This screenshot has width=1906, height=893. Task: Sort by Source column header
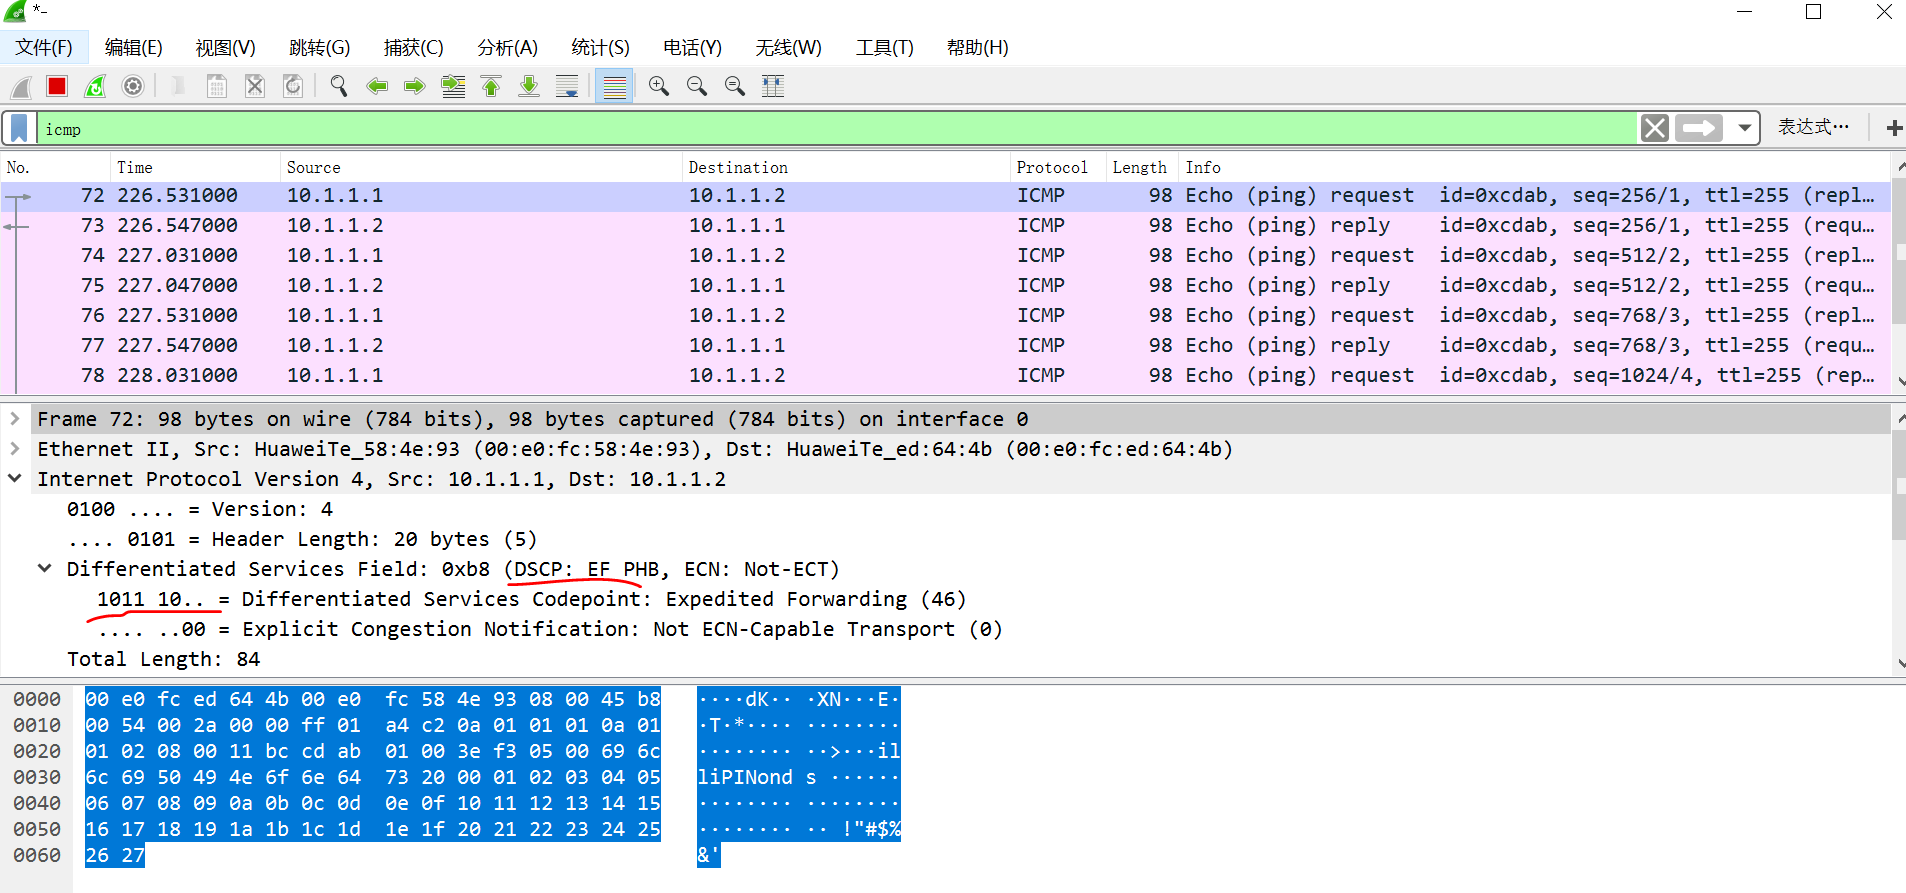(x=481, y=167)
